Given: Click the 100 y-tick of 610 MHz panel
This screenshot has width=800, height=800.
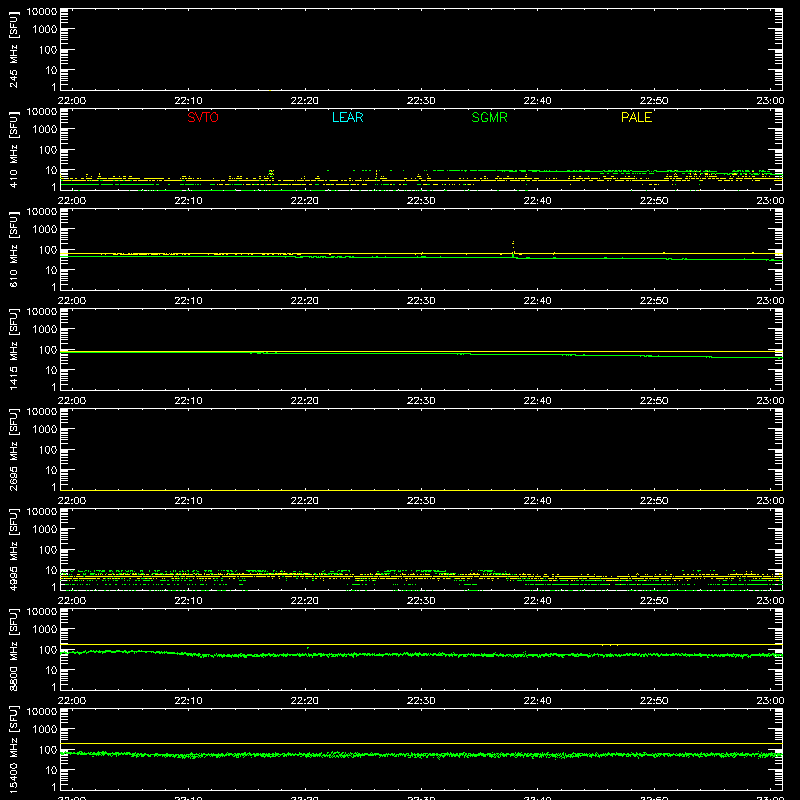Looking at the screenshot, I should click(x=48, y=250).
